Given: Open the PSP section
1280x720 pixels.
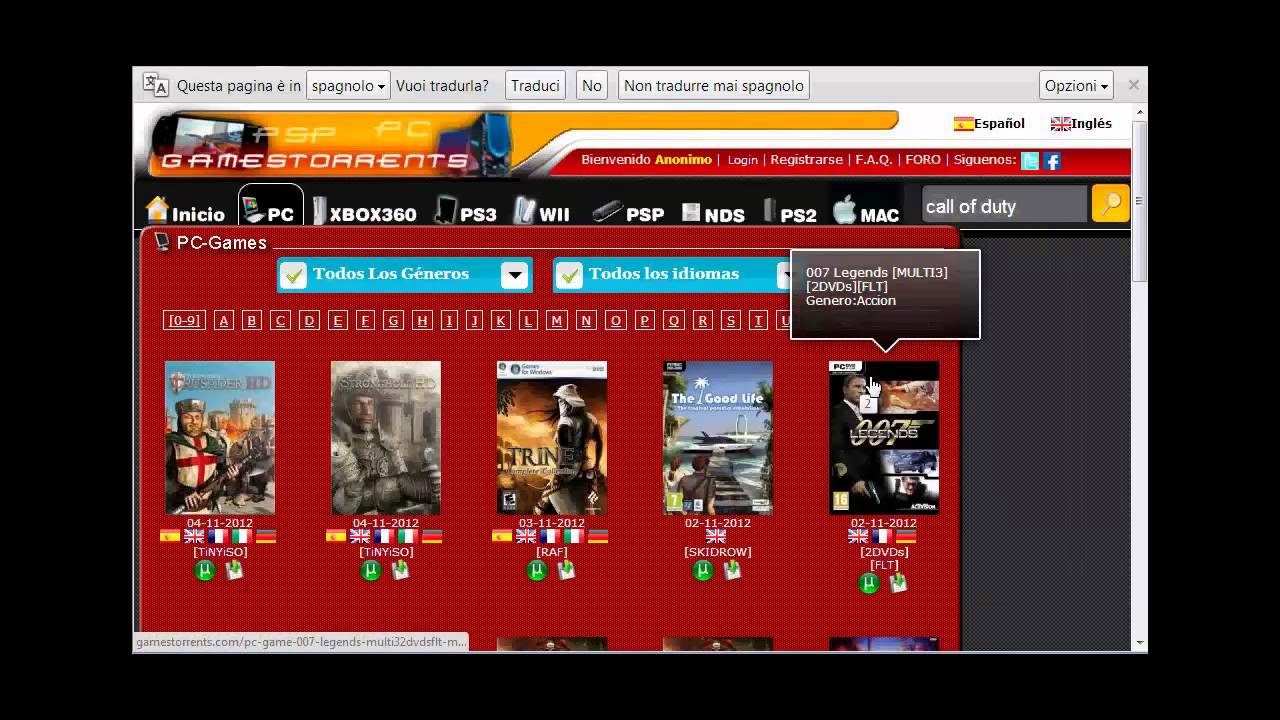Looking at the screenshot, I should point(628,212).
